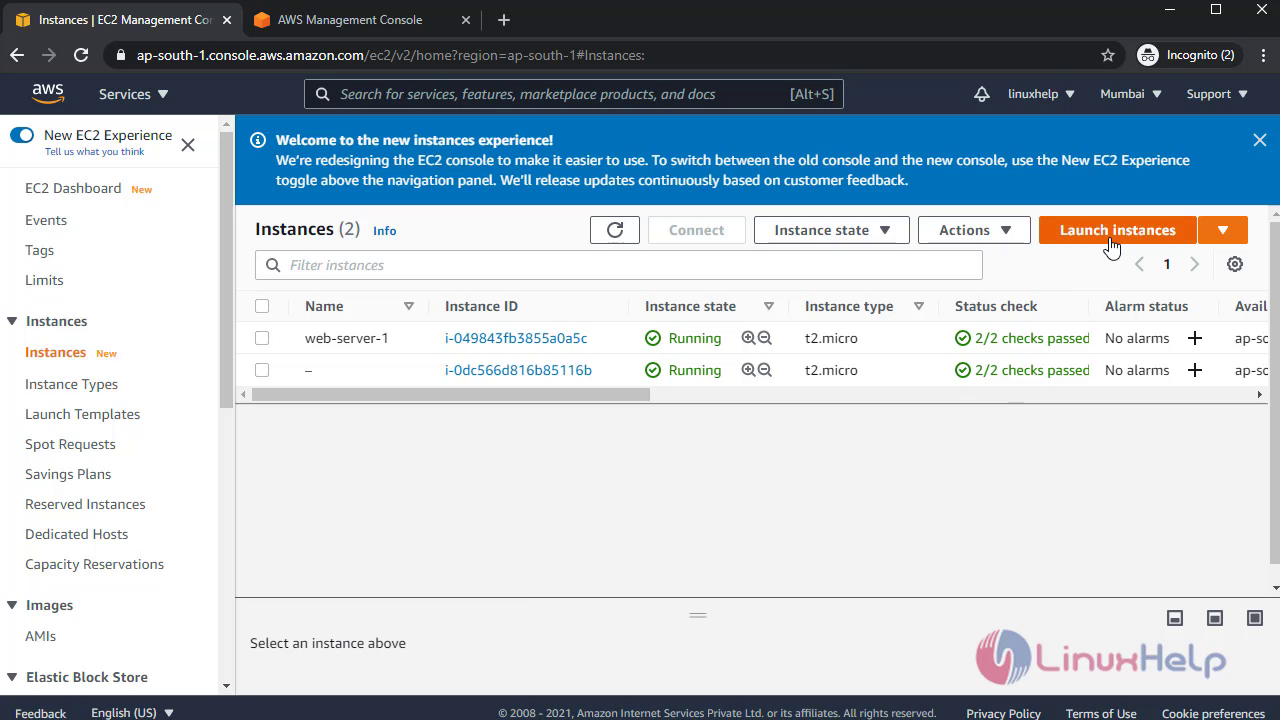The image size is (1280, 720).
Task: Click the Incognito profile icon
Action: pyautogui.click(x=1148, y=55)
